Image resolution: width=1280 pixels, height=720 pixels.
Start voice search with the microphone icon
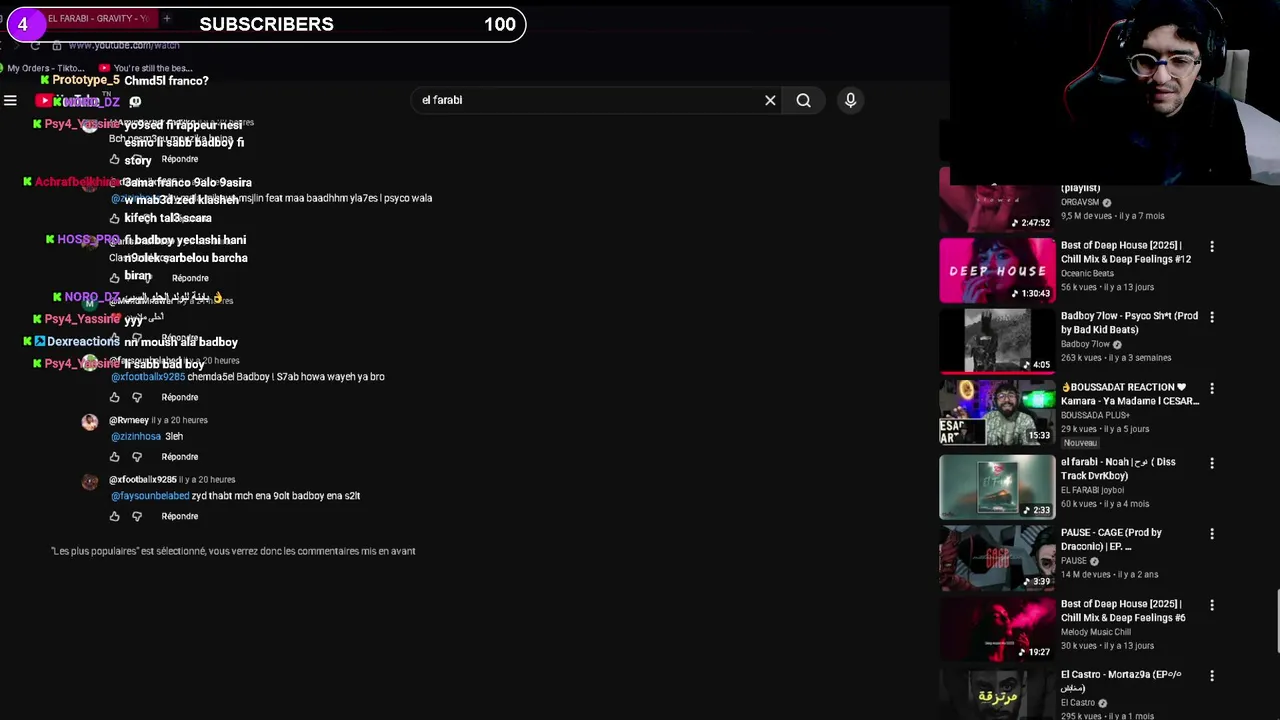coord(850,100)
